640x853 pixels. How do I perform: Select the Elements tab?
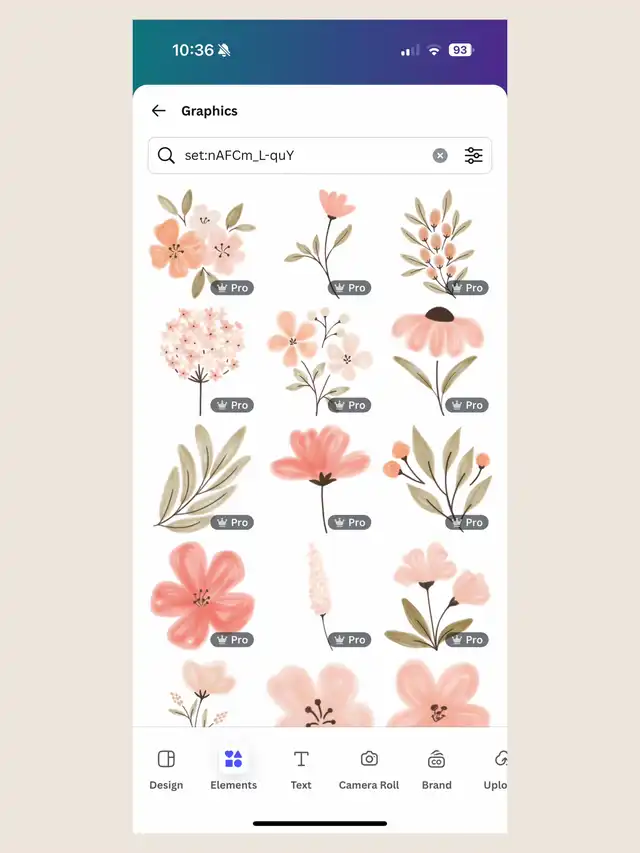coord(233,770)
